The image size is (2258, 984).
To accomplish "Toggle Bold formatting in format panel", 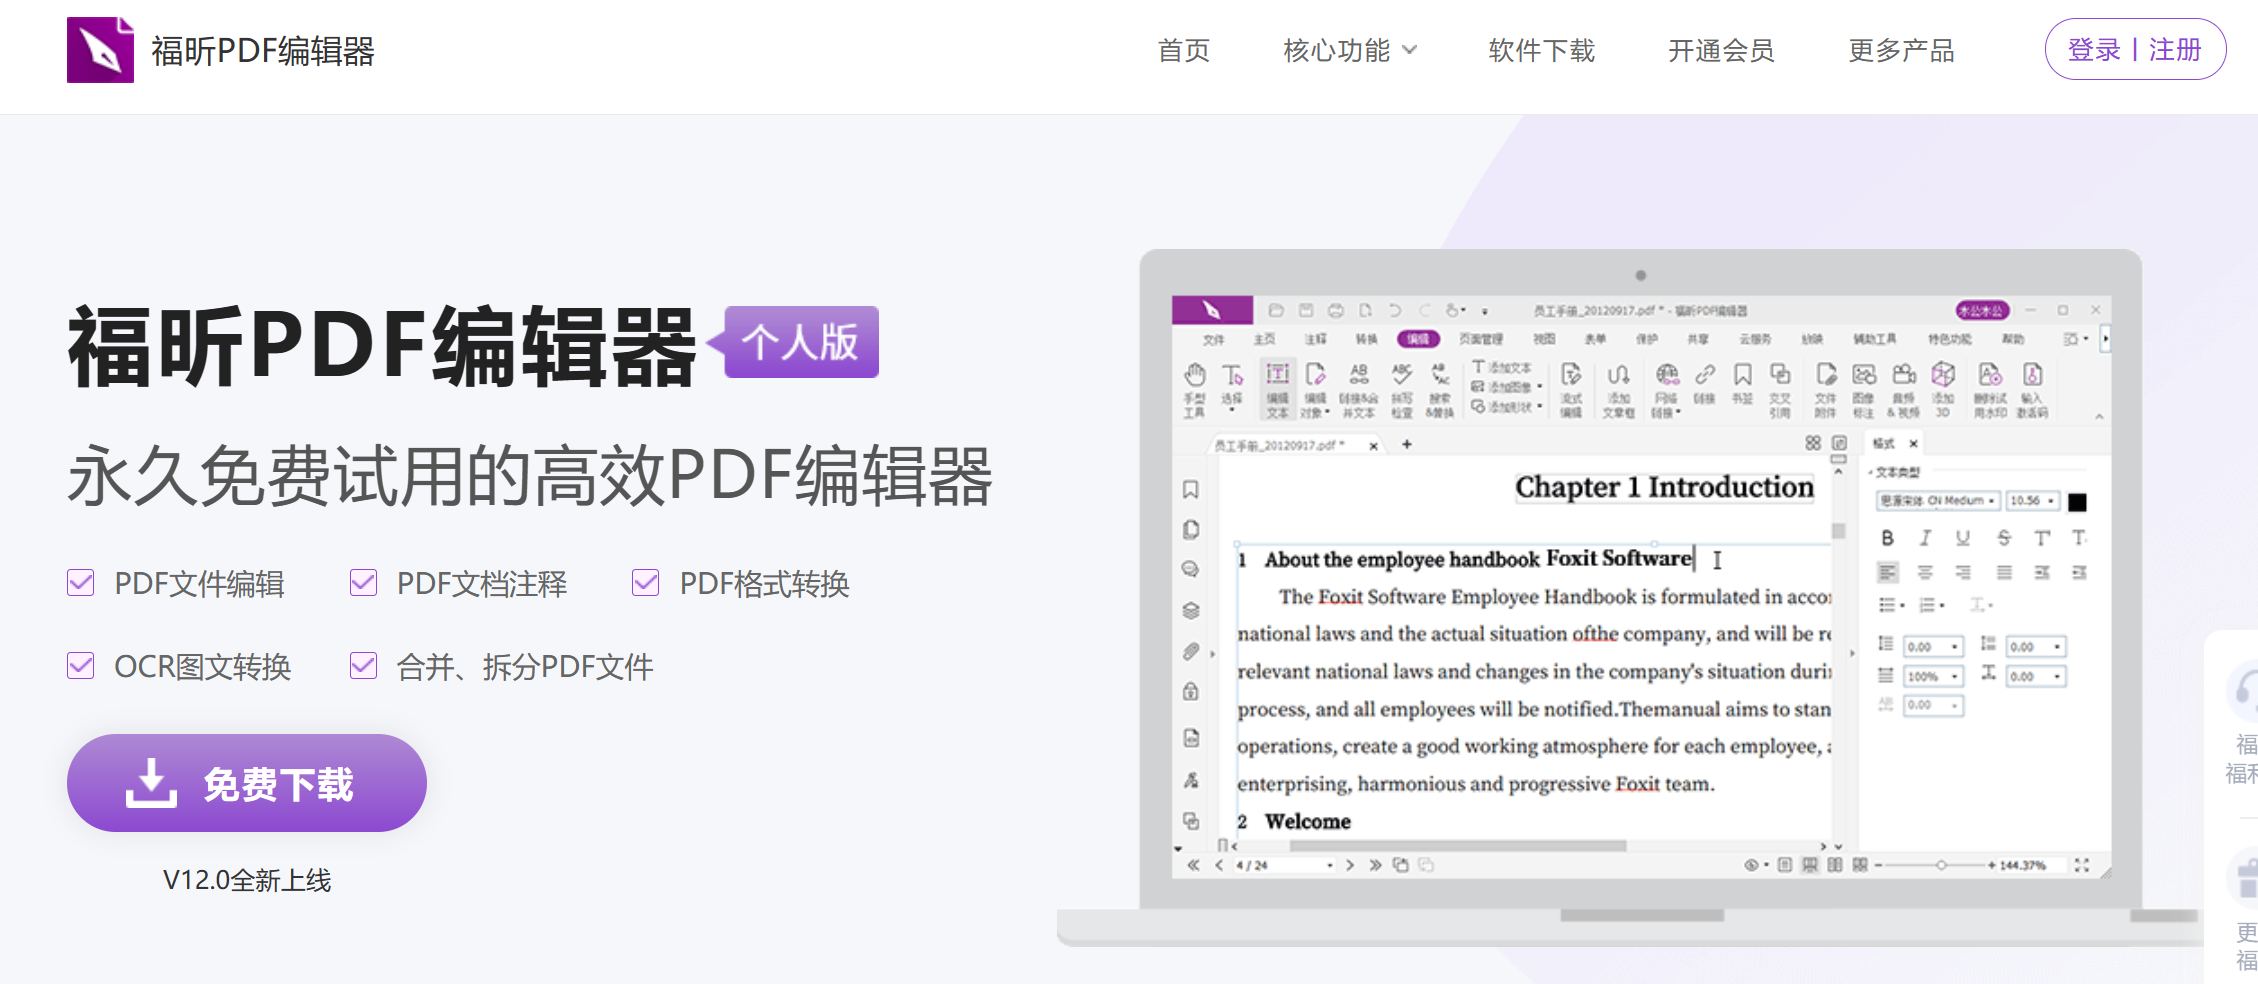I will tap(1887, 538).
